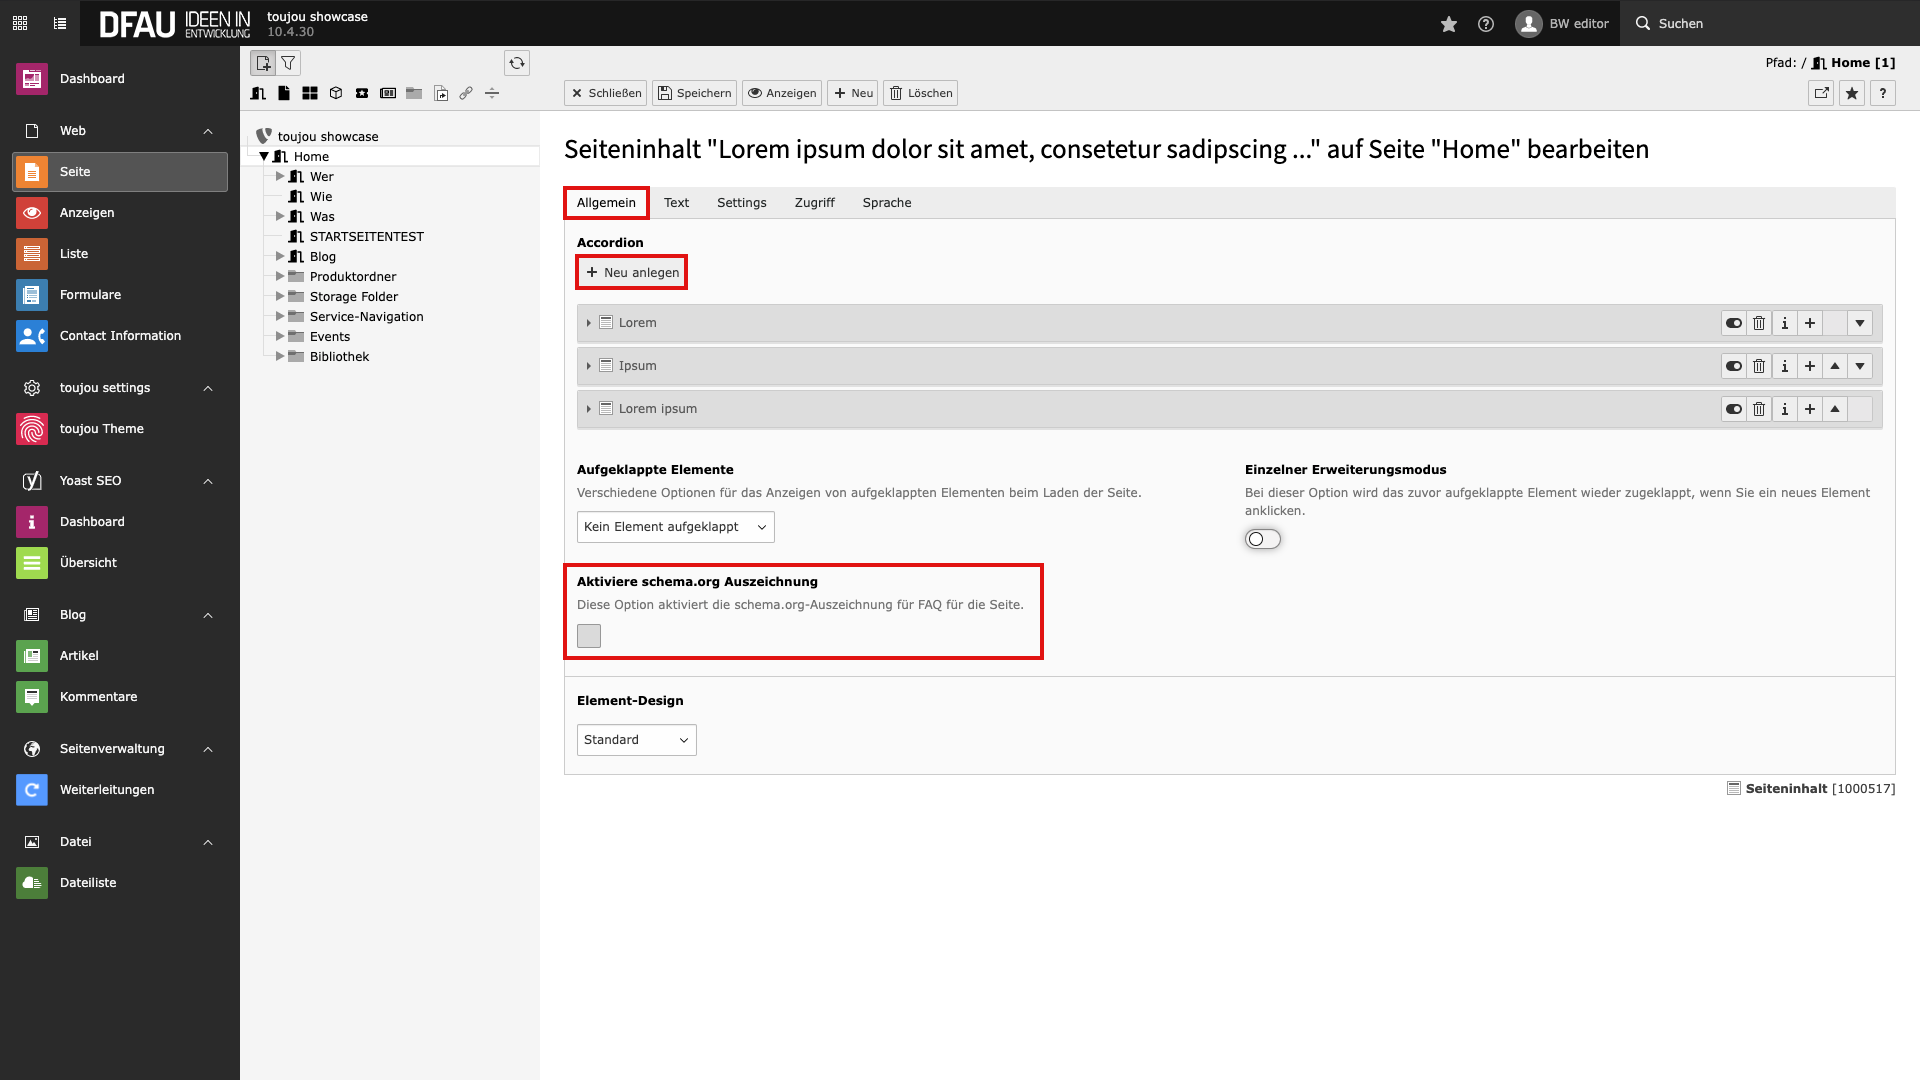Screen dimensions: 1920x1080
Task: Click the Speichern button
Action: [694, 93]
